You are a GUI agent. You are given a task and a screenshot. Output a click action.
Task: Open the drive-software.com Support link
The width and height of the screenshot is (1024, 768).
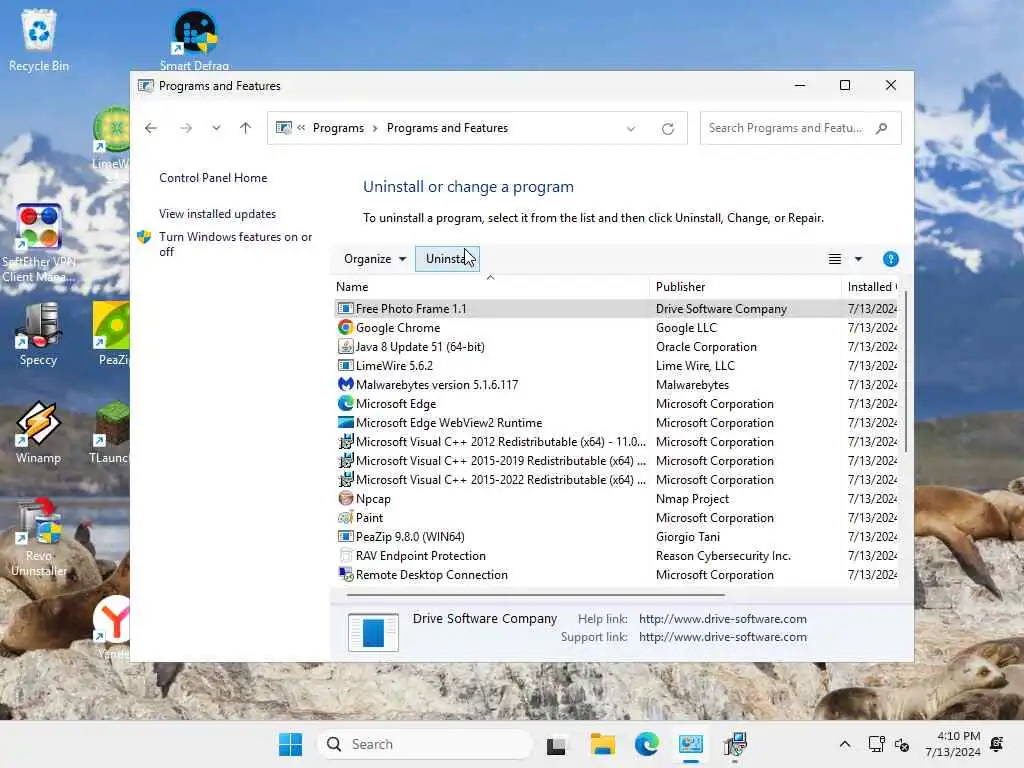point(723,637)
